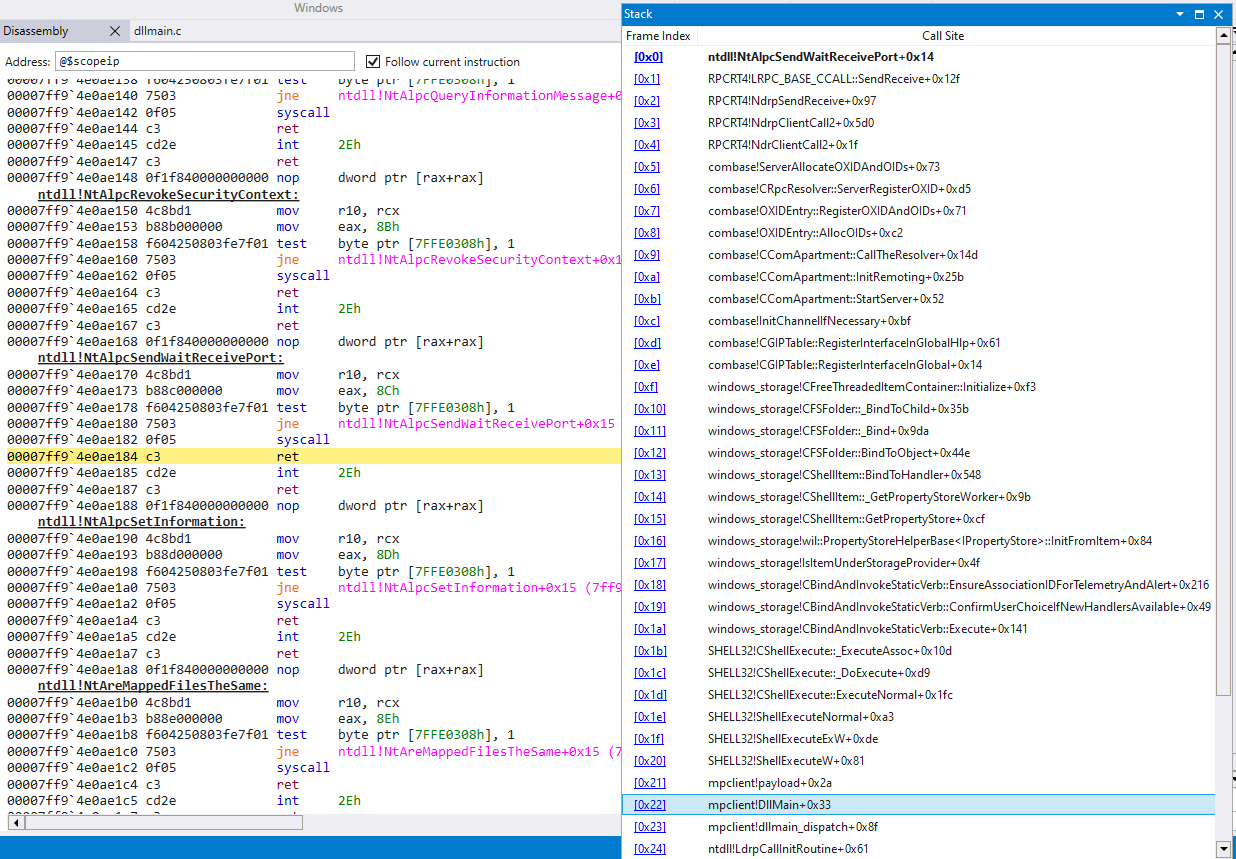
Task: Click the mov eax, 8Ch instruction line
Action: 203,391
